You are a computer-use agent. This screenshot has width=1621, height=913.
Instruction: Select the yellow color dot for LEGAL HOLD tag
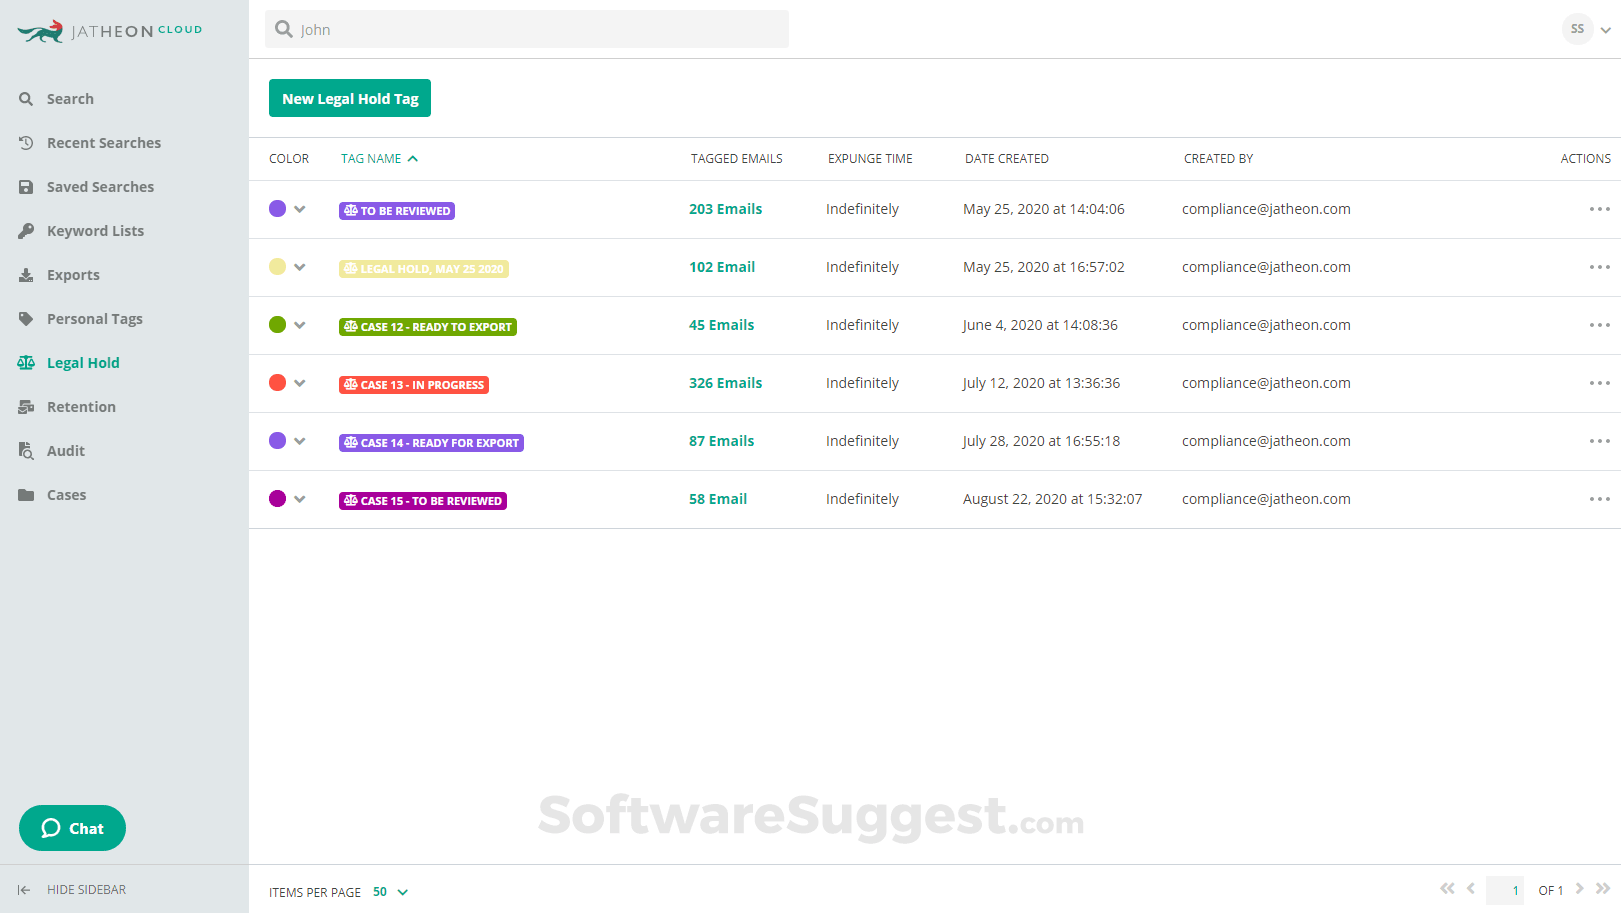pos(276,266)
